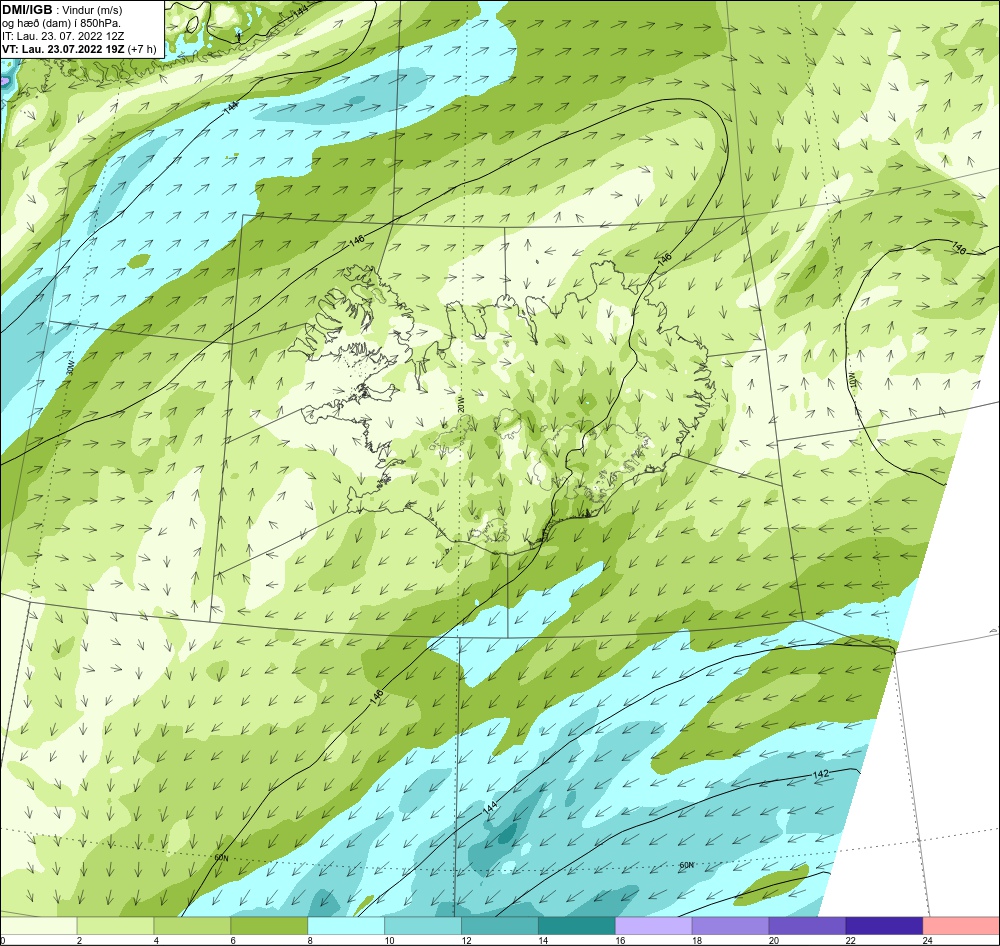Click the '30W' meridian label
1000x946 pixels.
click(x=71, y=369)
